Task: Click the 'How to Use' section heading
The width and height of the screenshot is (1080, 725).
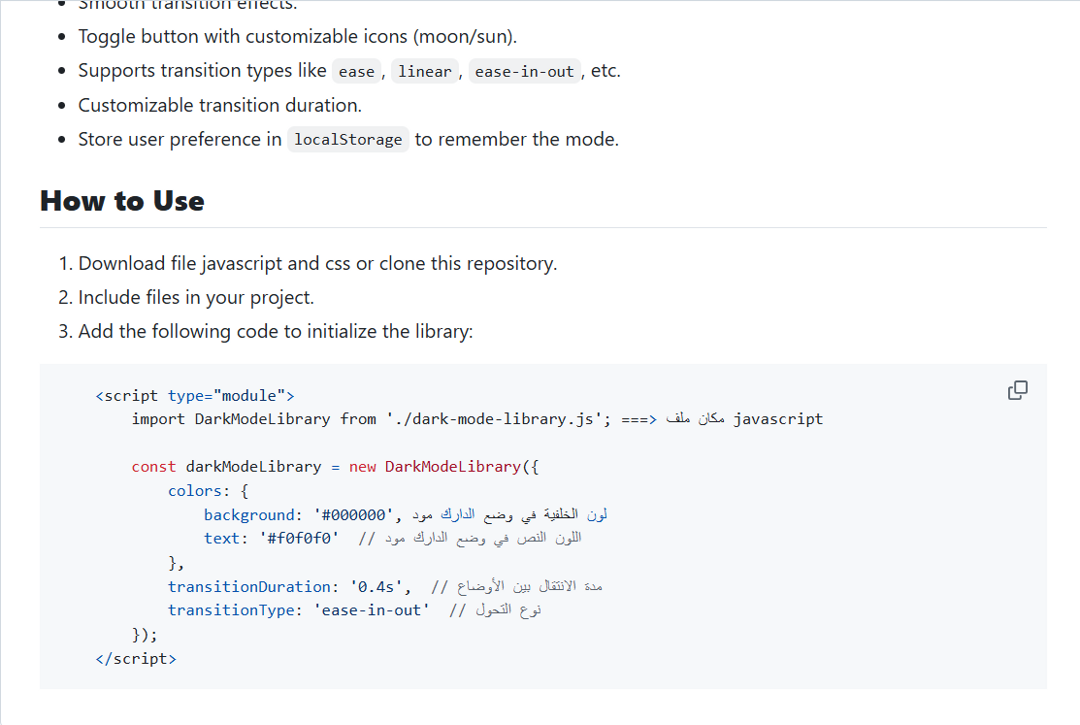Action: coord(122,201)
